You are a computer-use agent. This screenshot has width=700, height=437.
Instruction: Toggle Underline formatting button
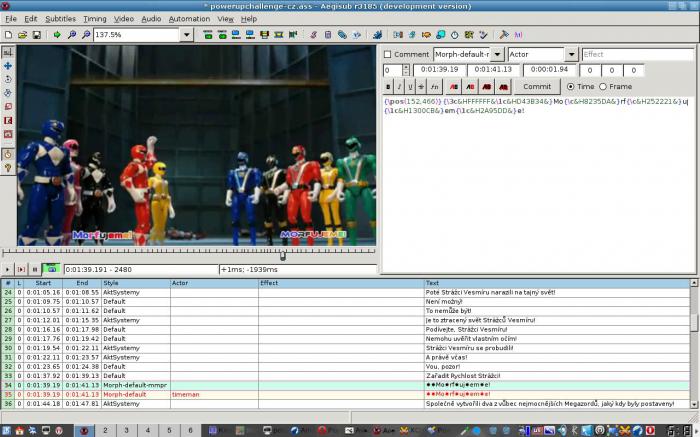[x=410, y=87]
